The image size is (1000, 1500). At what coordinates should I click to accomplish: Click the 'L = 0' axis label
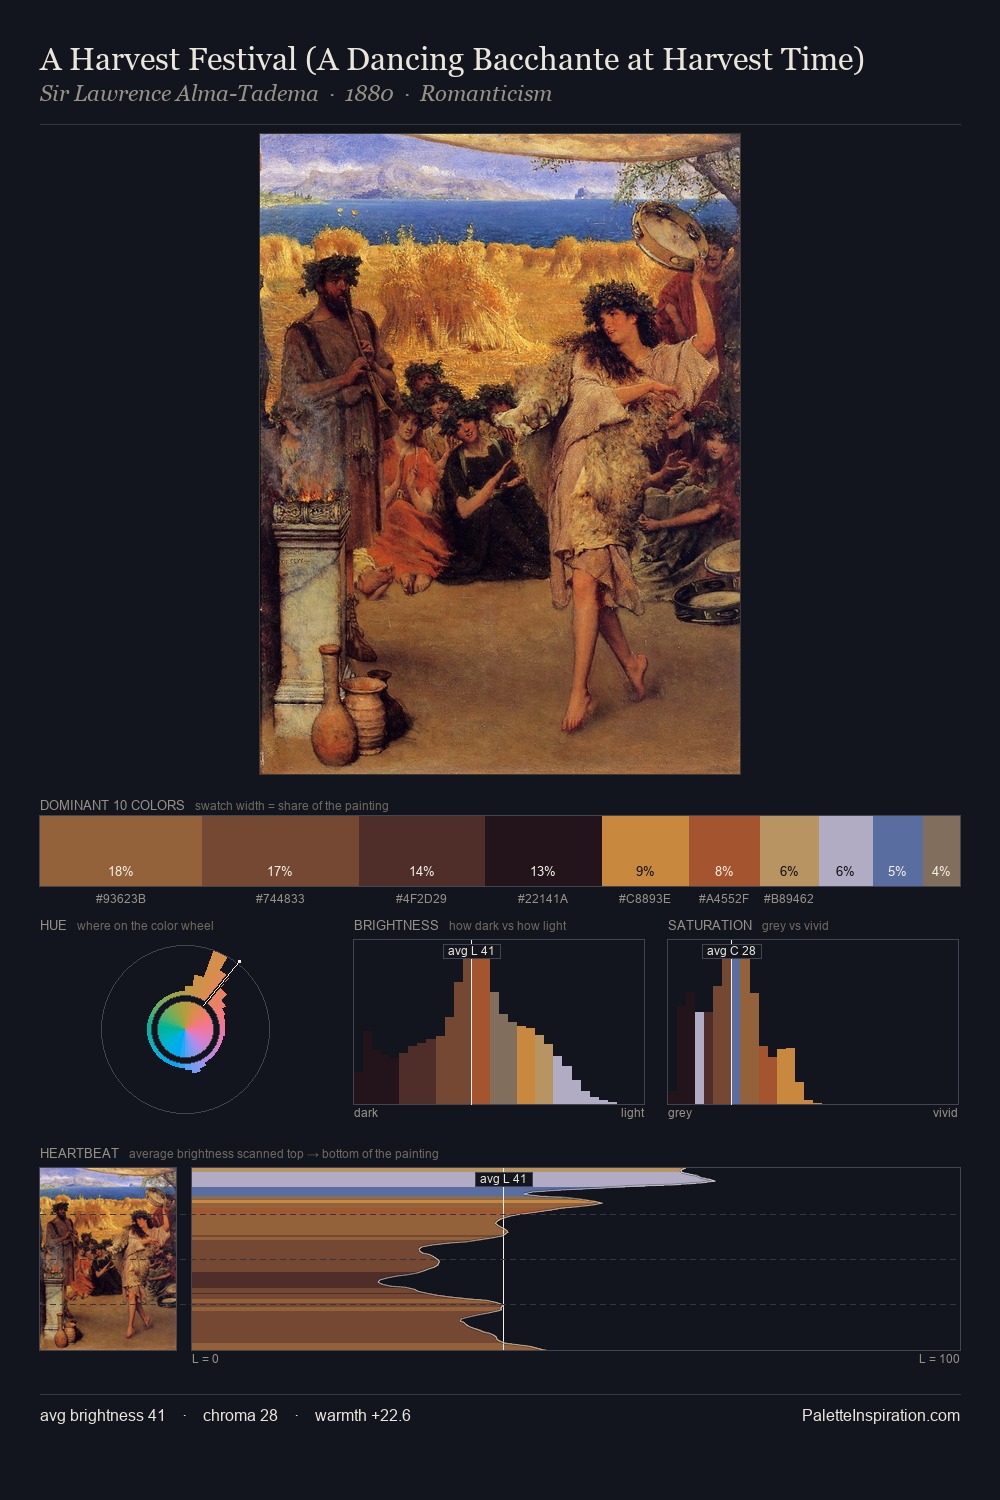click(205, 1359)
